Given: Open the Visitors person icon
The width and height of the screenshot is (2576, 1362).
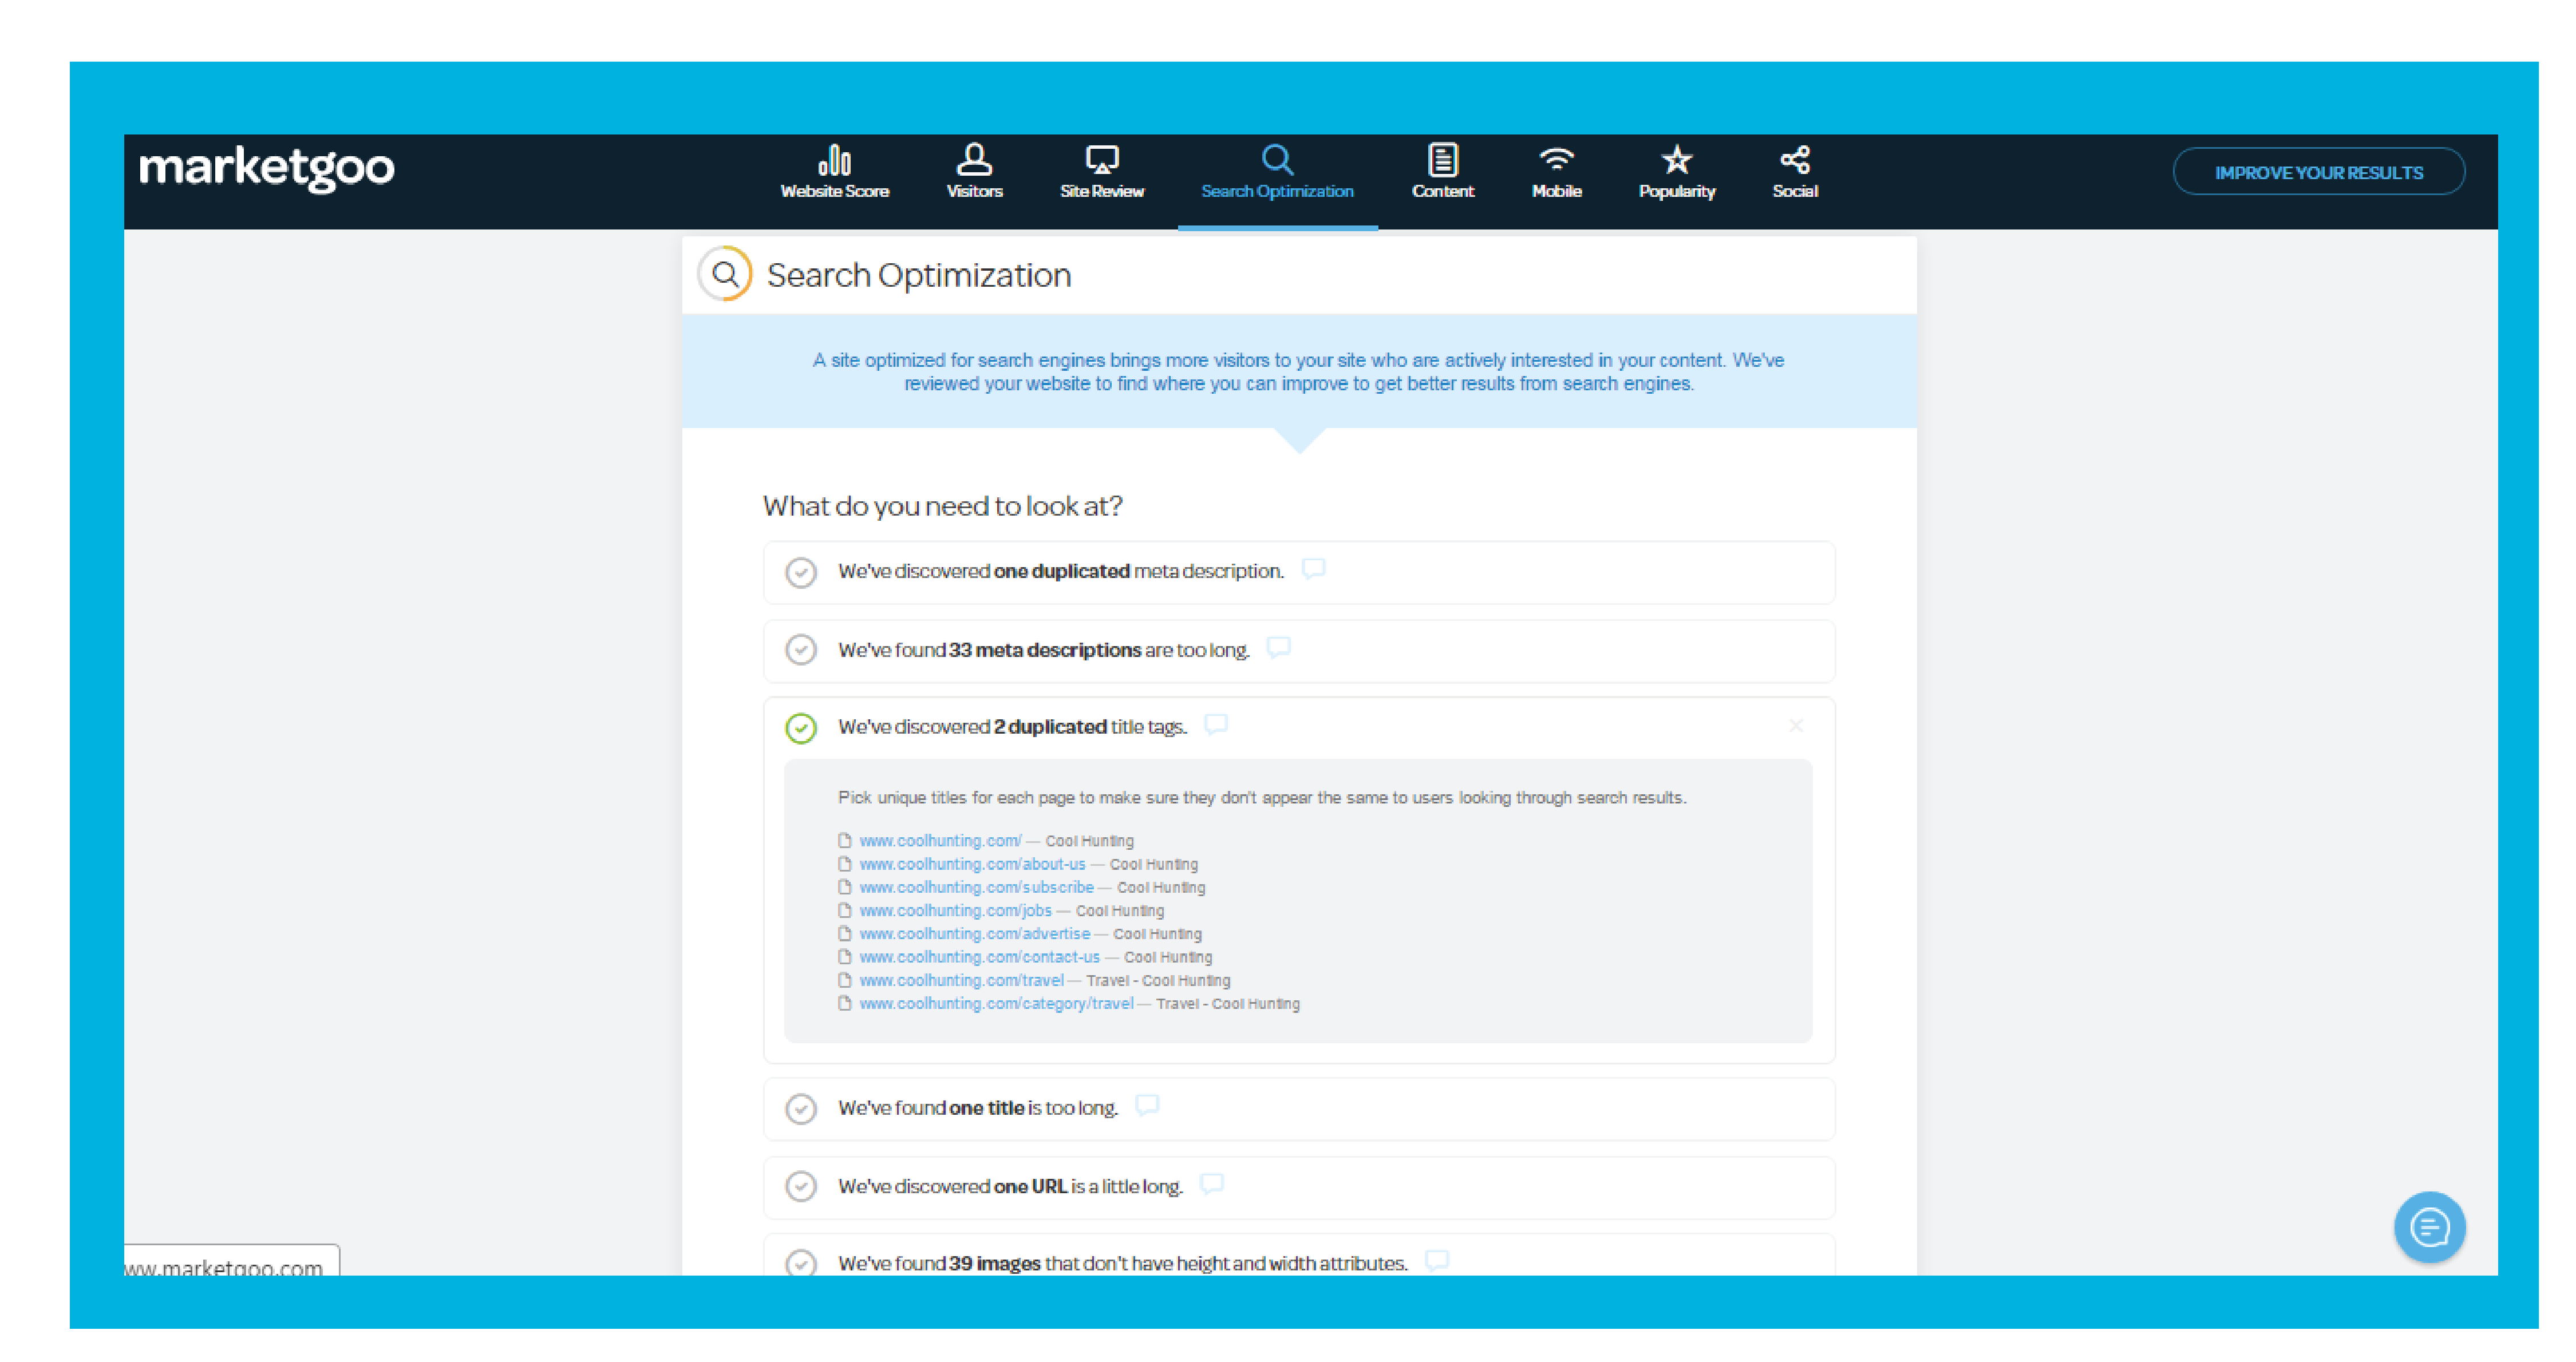Looking at the screenshot, I should (974, 159).
